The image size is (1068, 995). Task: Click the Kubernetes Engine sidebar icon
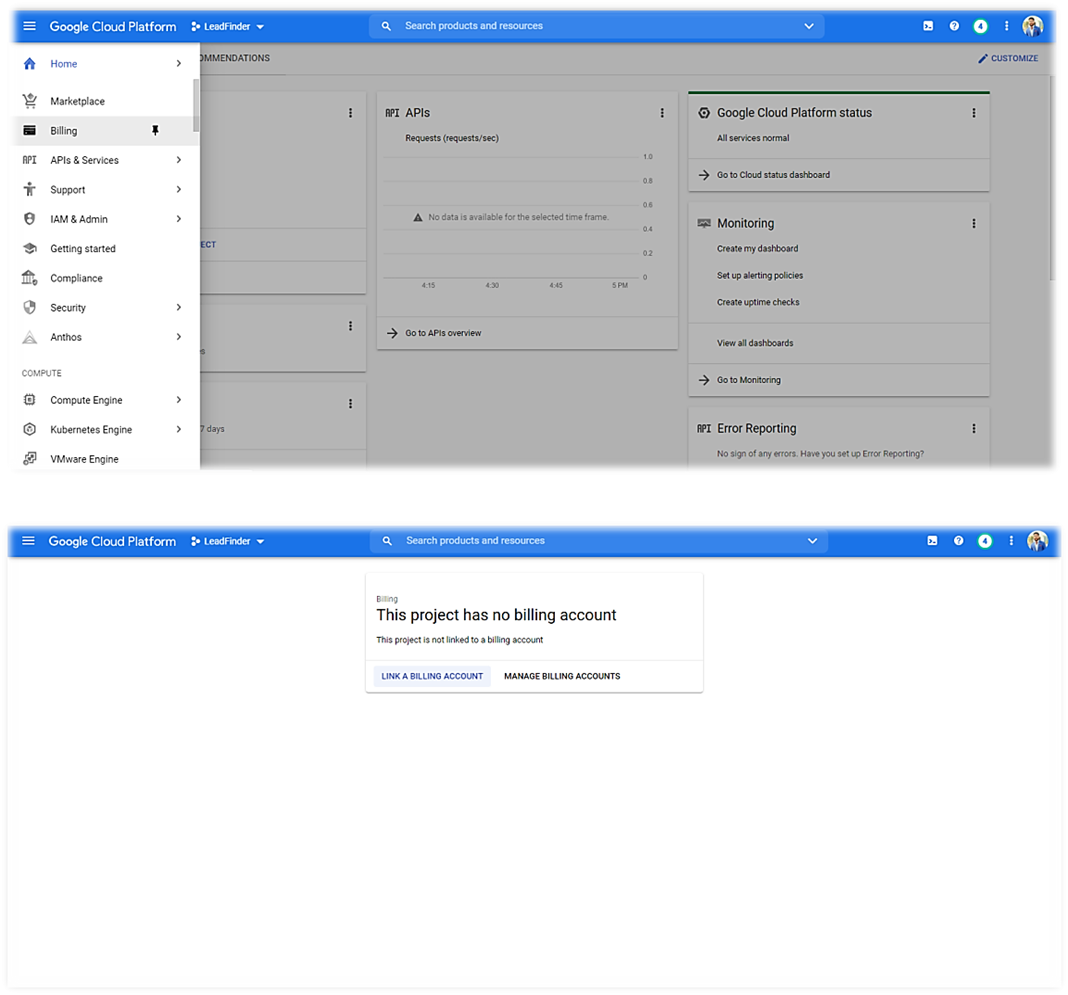pyautogui.click(x=30, y=430)
